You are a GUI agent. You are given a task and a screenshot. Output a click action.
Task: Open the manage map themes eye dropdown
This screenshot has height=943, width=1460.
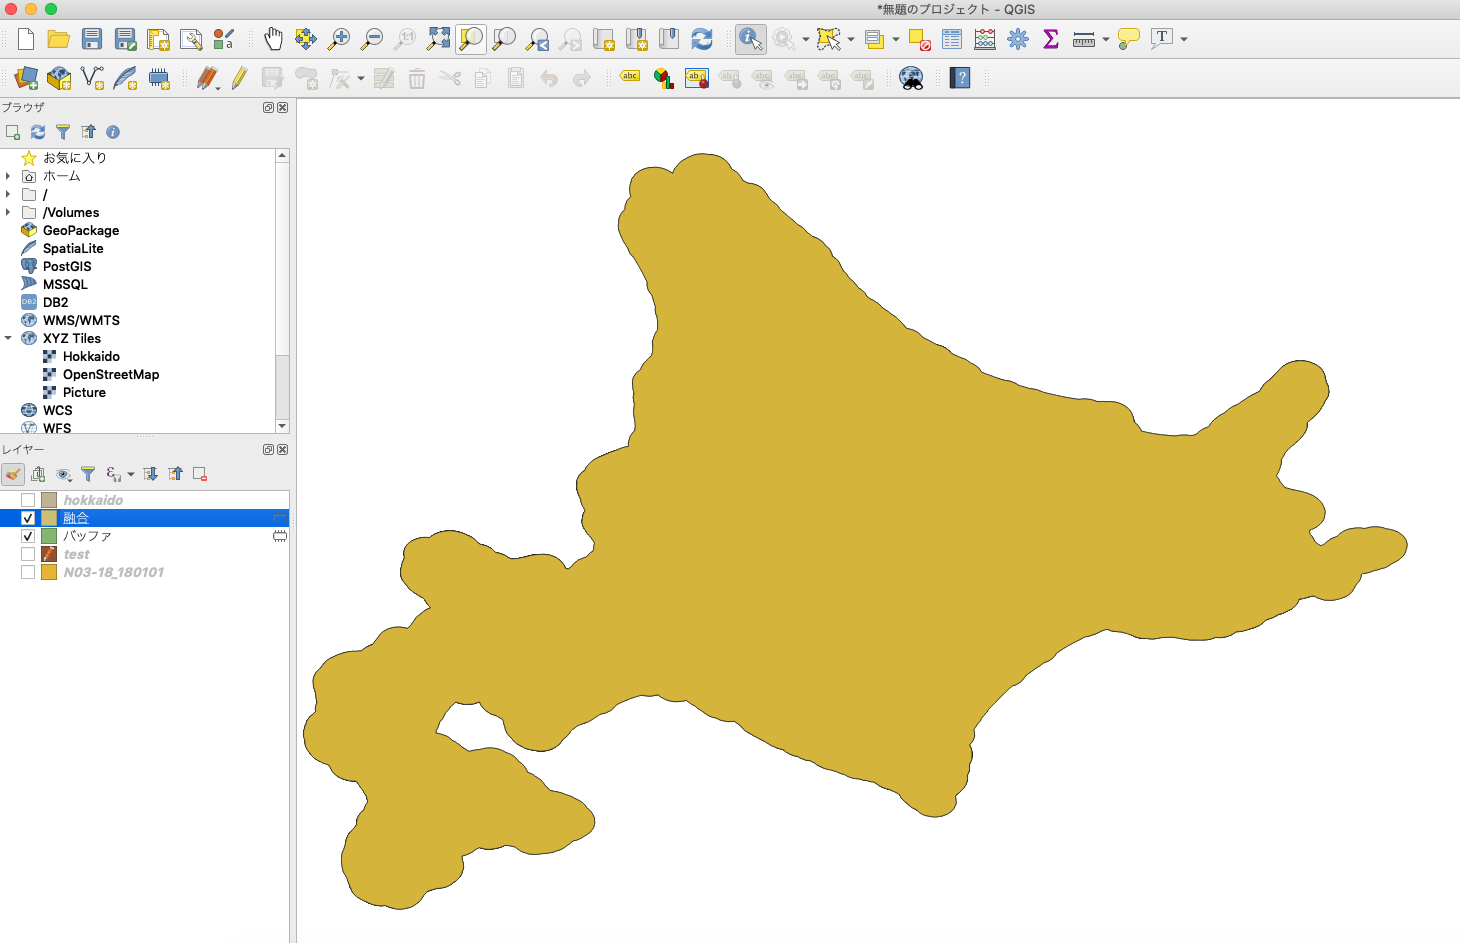64,474
